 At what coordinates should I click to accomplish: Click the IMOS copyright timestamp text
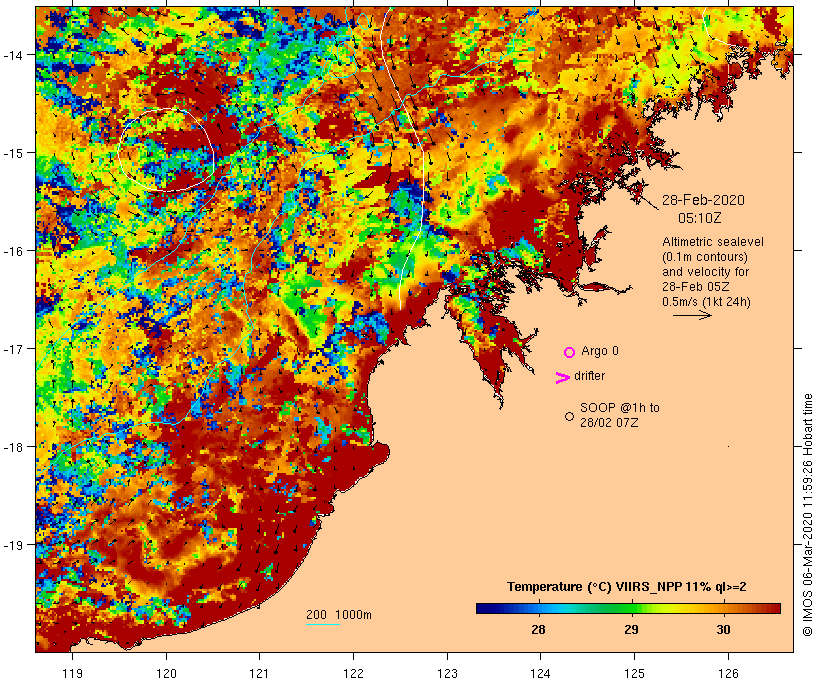pos(807,515)
